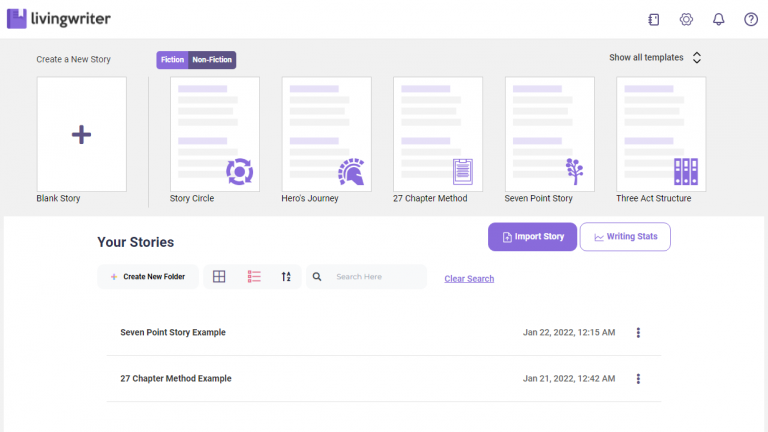Viewport: 768px width, 432px height.
Task: Switch to Non-Fiction templates
Action: (x=213, y=60)
